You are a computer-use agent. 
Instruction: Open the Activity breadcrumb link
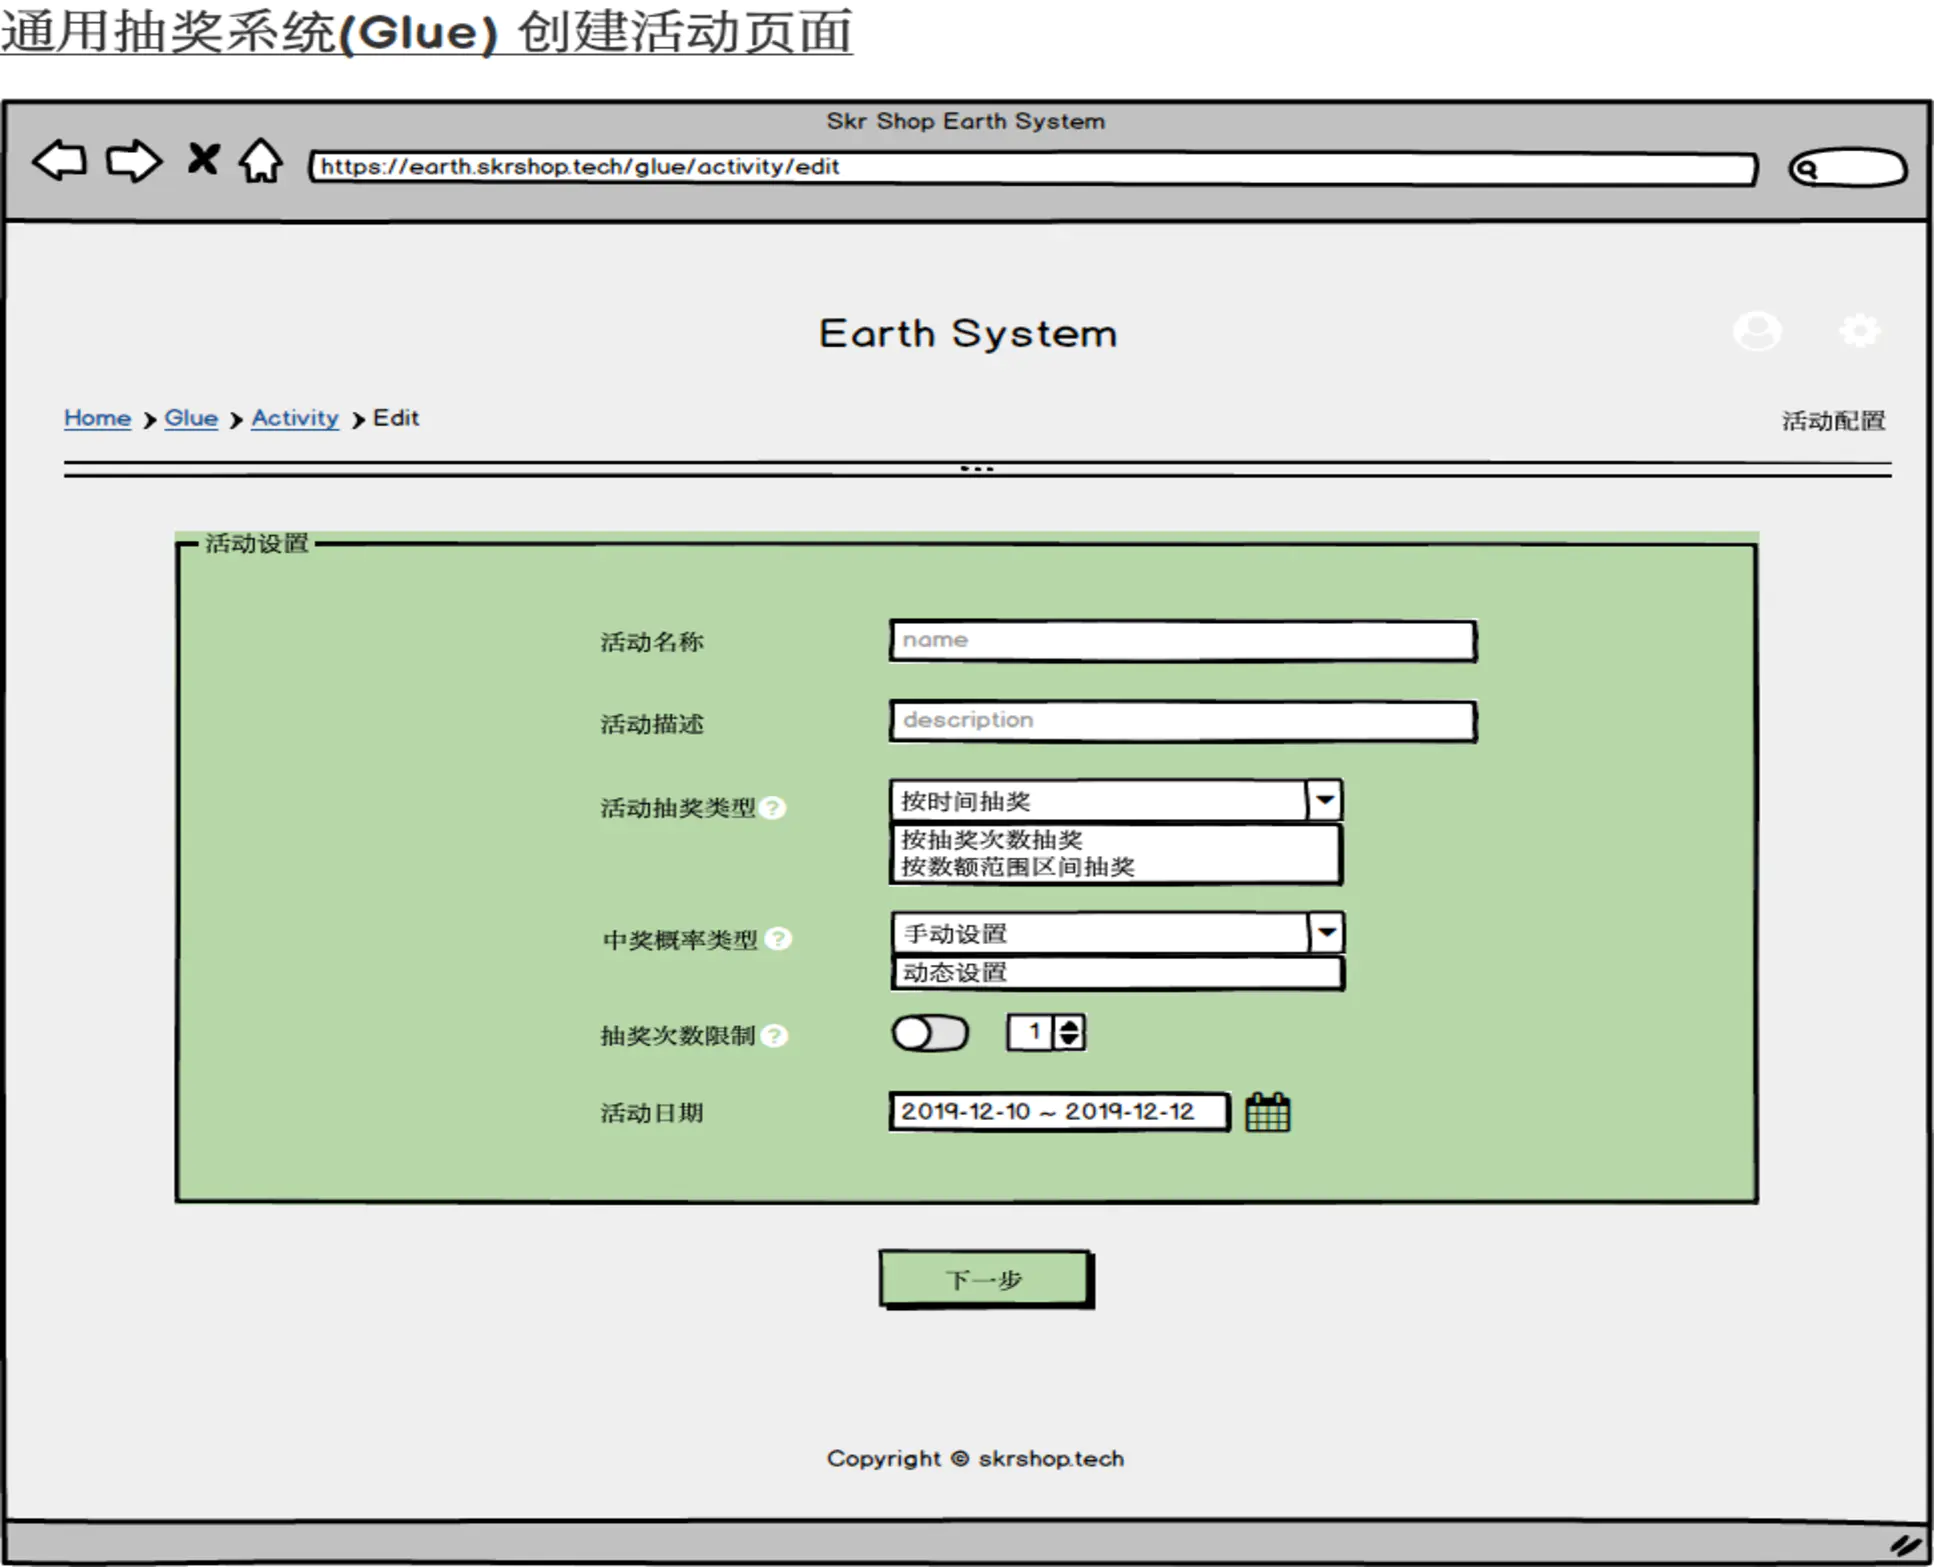tap(295, 418)
